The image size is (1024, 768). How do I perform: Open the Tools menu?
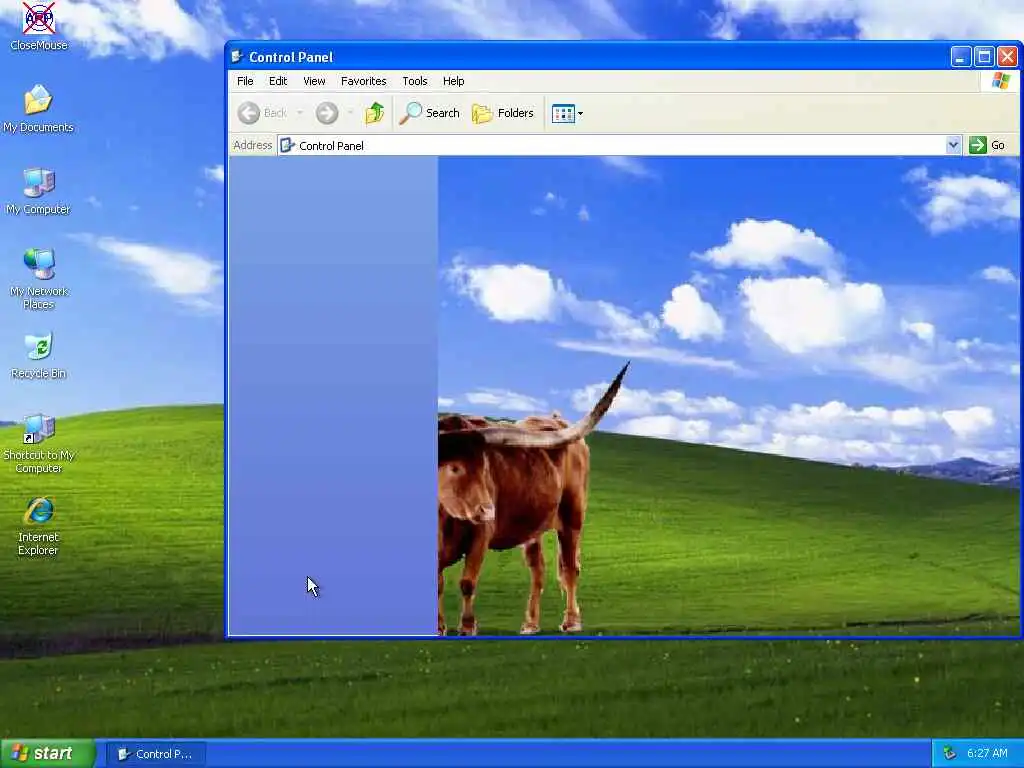(415, 81)
